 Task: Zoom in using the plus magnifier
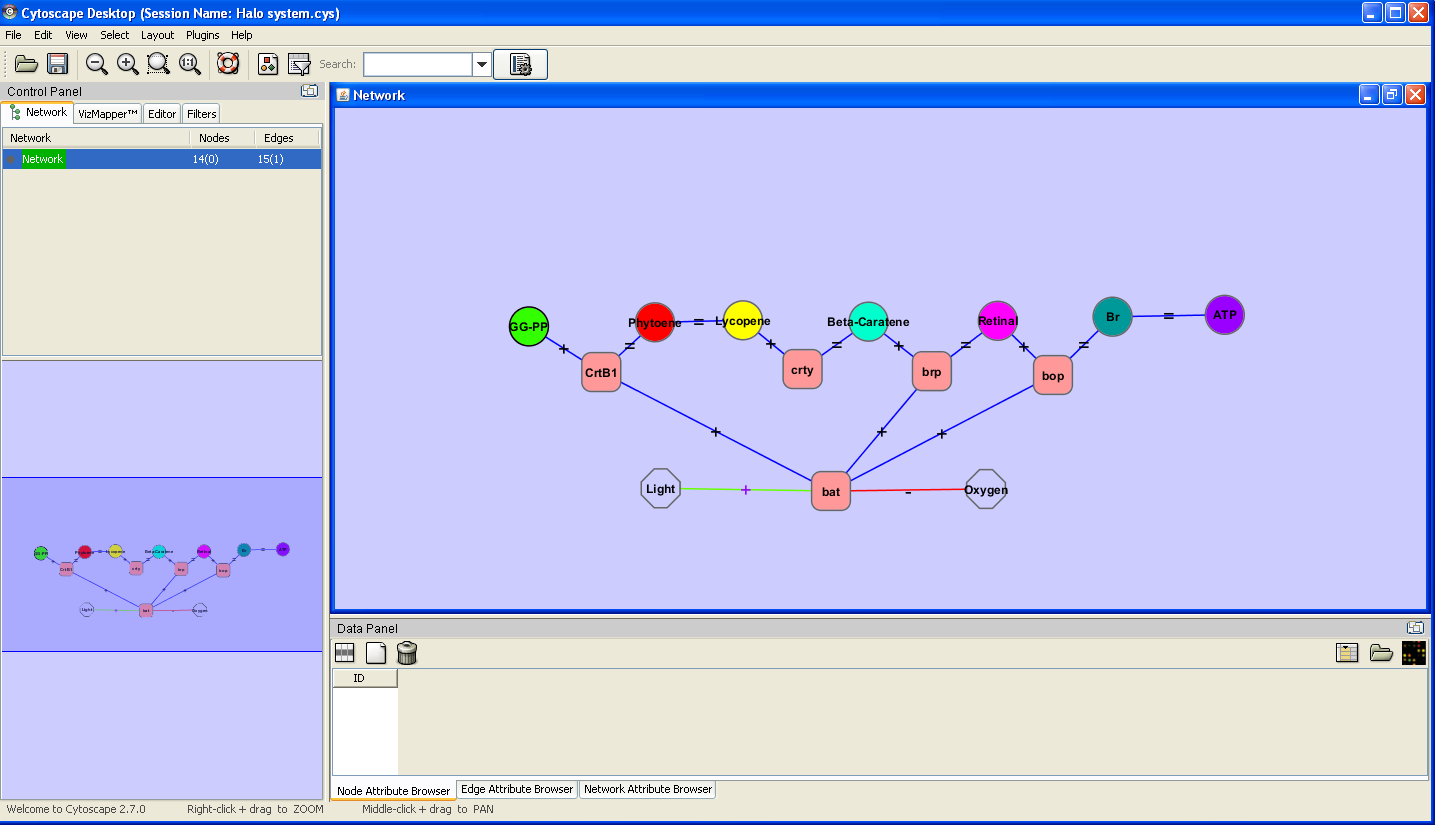coord(127,64)
